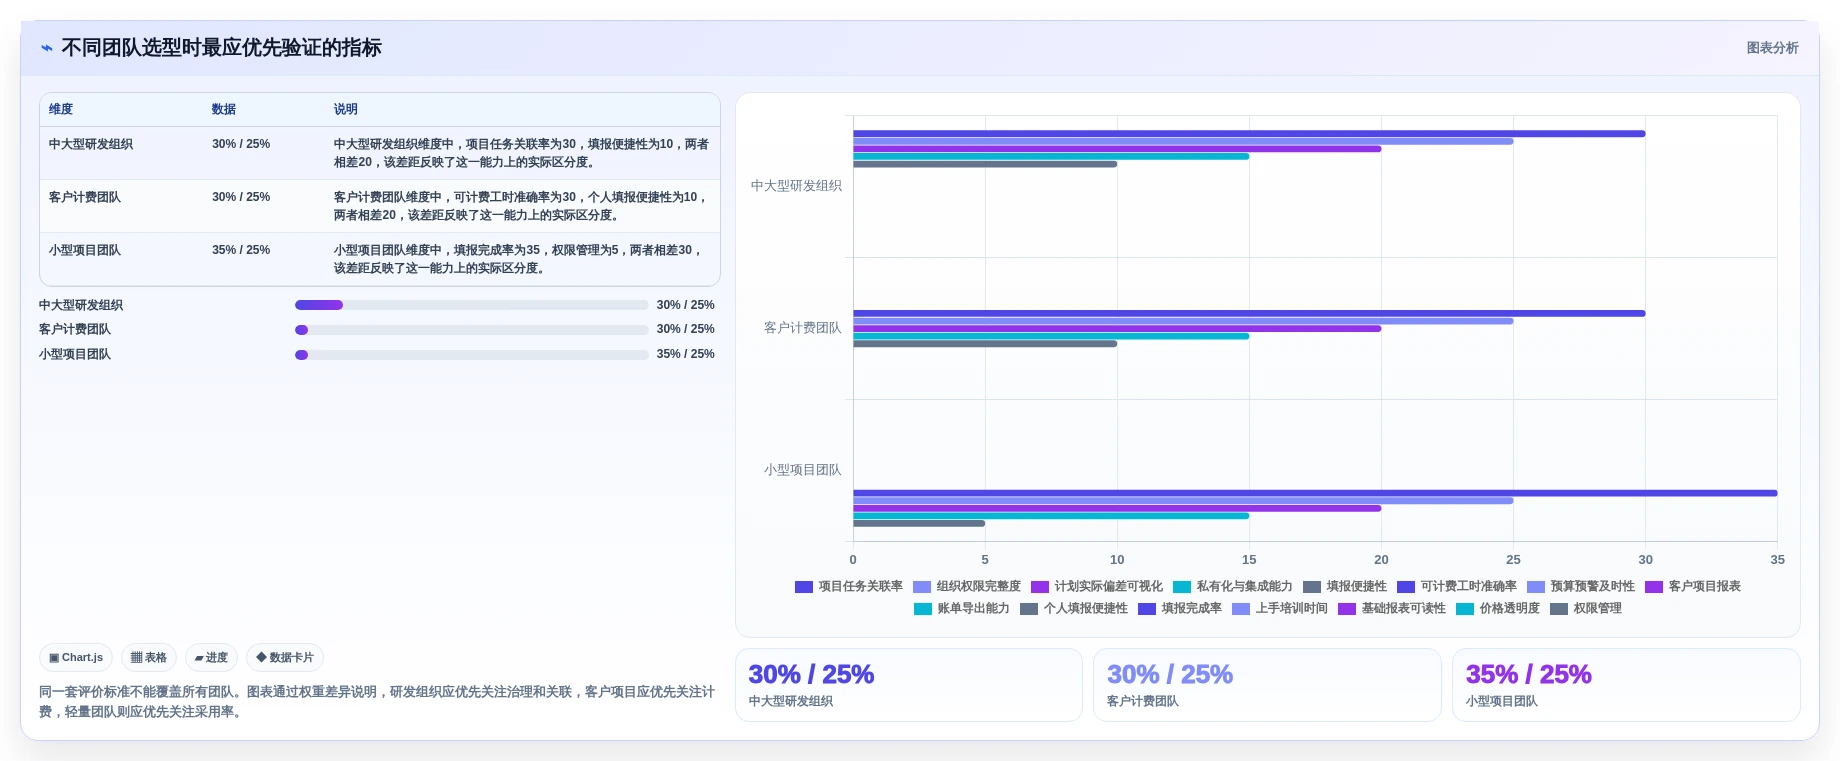Open the 小型项目团队 summary card
Viewport: 1840px width, 761px height.
1626,685
